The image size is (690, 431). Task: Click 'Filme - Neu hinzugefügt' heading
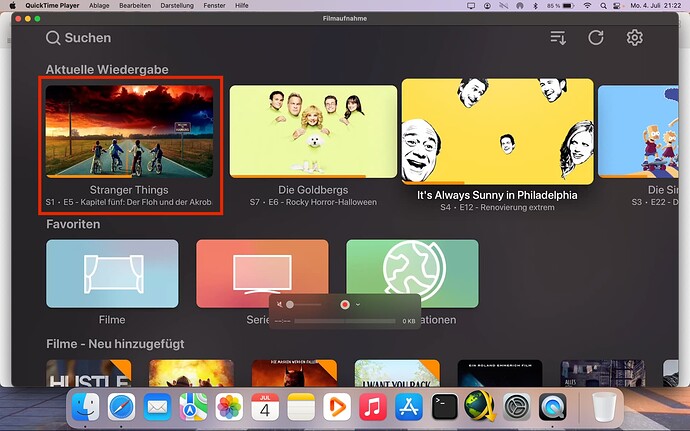(x=115, y=344)
